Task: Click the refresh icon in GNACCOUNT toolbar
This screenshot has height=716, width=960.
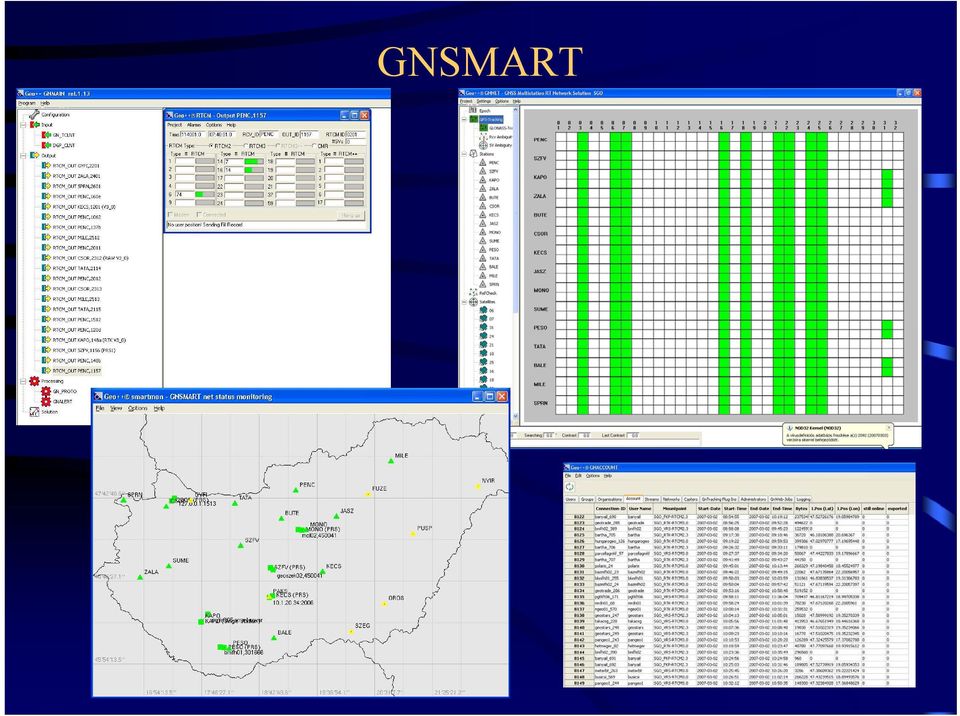Action: (570, 487)
